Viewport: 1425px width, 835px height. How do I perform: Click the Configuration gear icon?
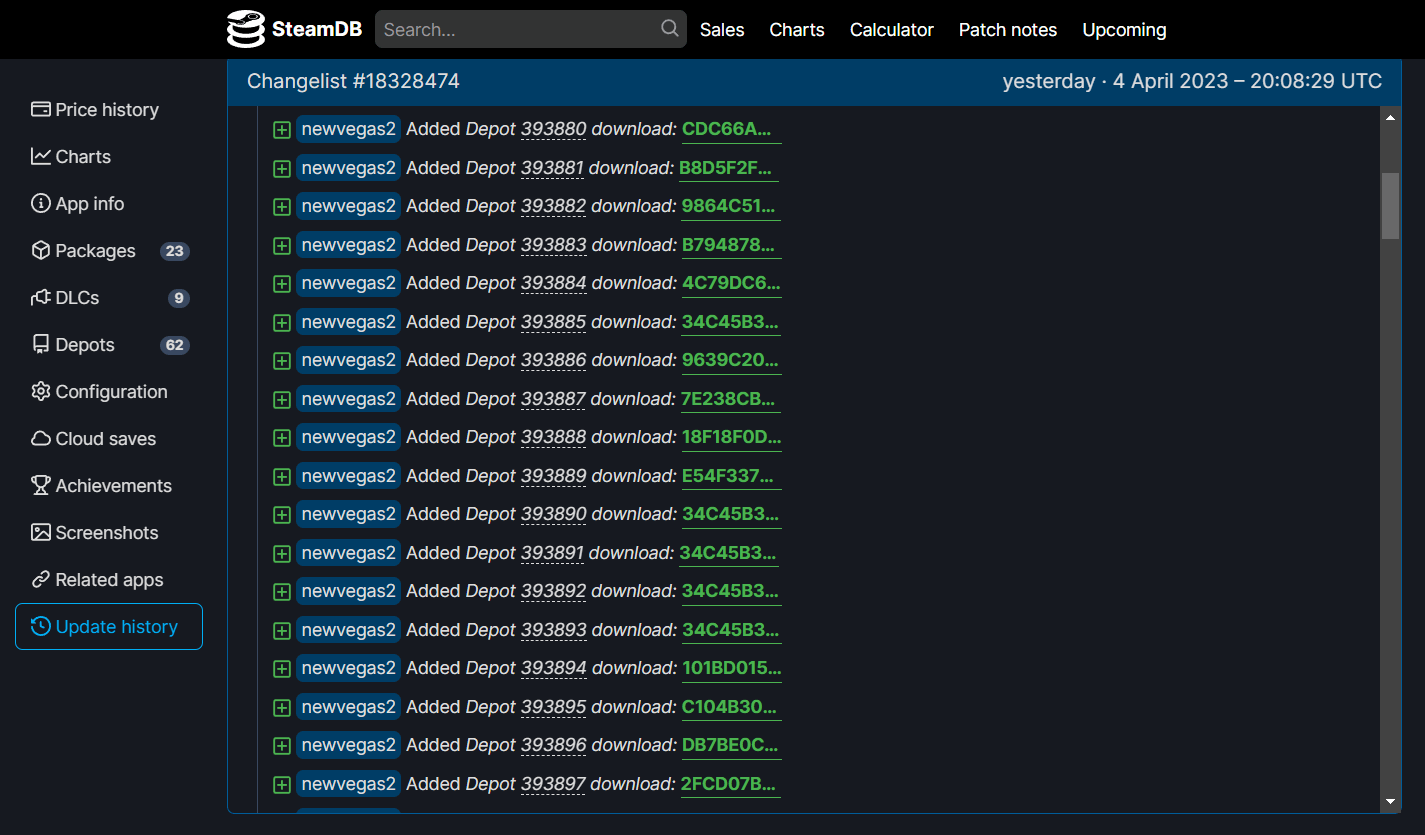pos(41,392)
